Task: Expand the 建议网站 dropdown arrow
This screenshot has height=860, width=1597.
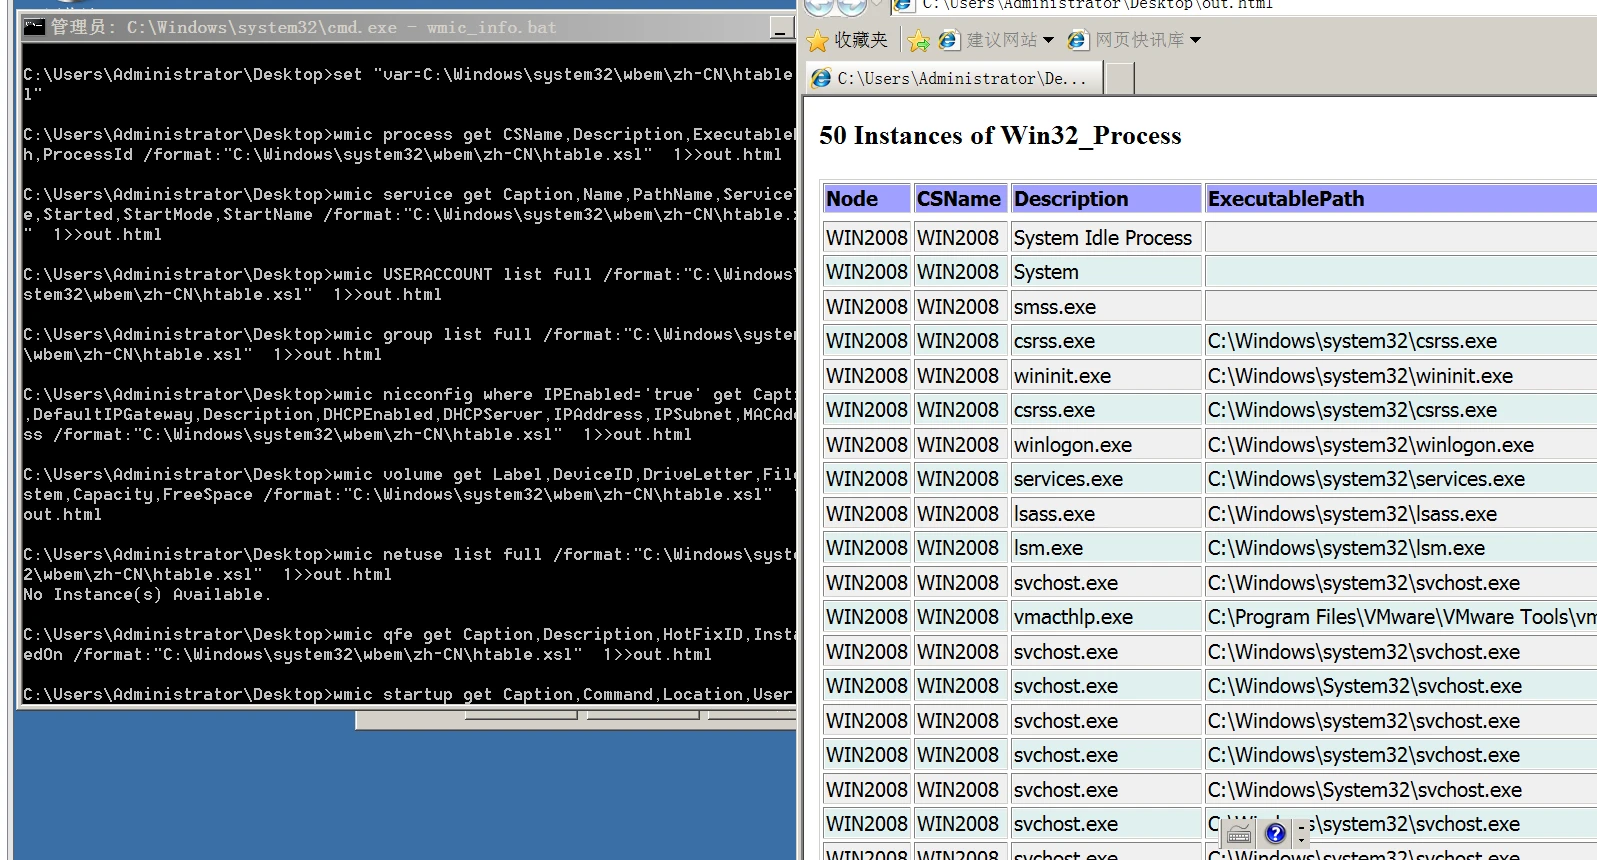Action: pyautogui.click(x=1048, y=40)
